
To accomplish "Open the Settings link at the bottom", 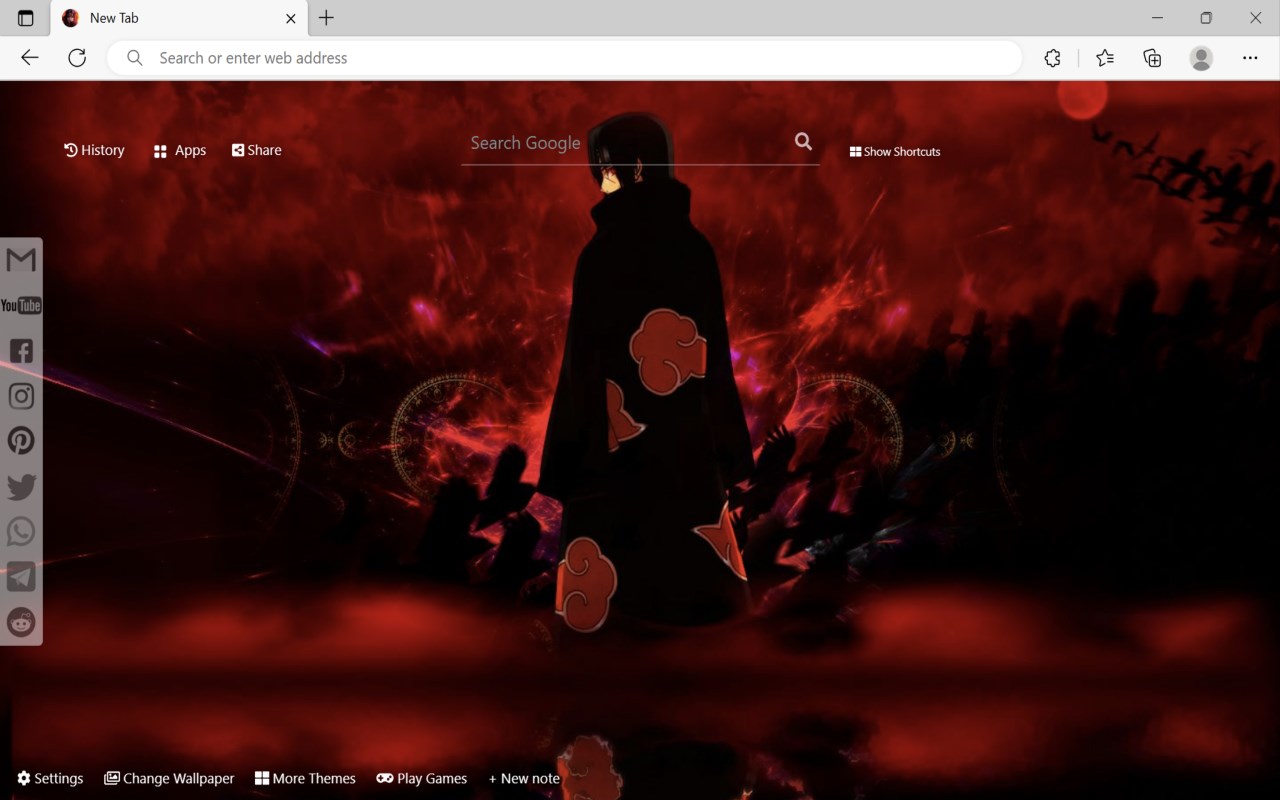I will (50, 778).
